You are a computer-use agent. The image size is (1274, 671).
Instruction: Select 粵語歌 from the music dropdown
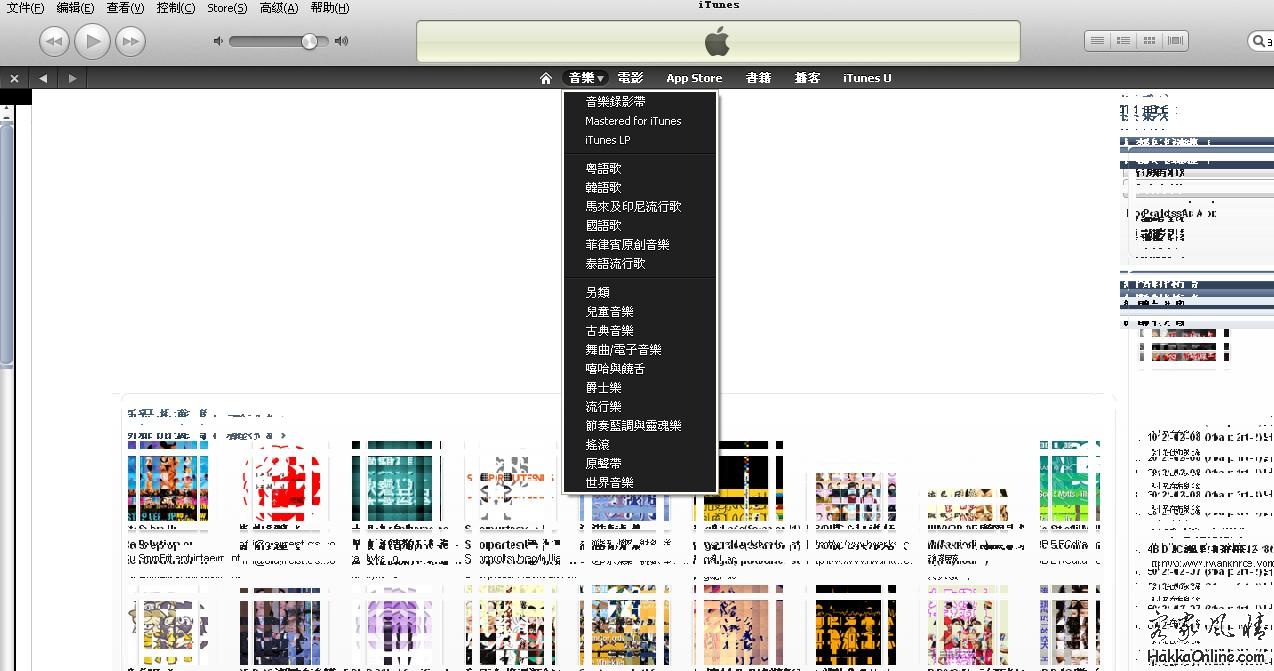[603, 168]
